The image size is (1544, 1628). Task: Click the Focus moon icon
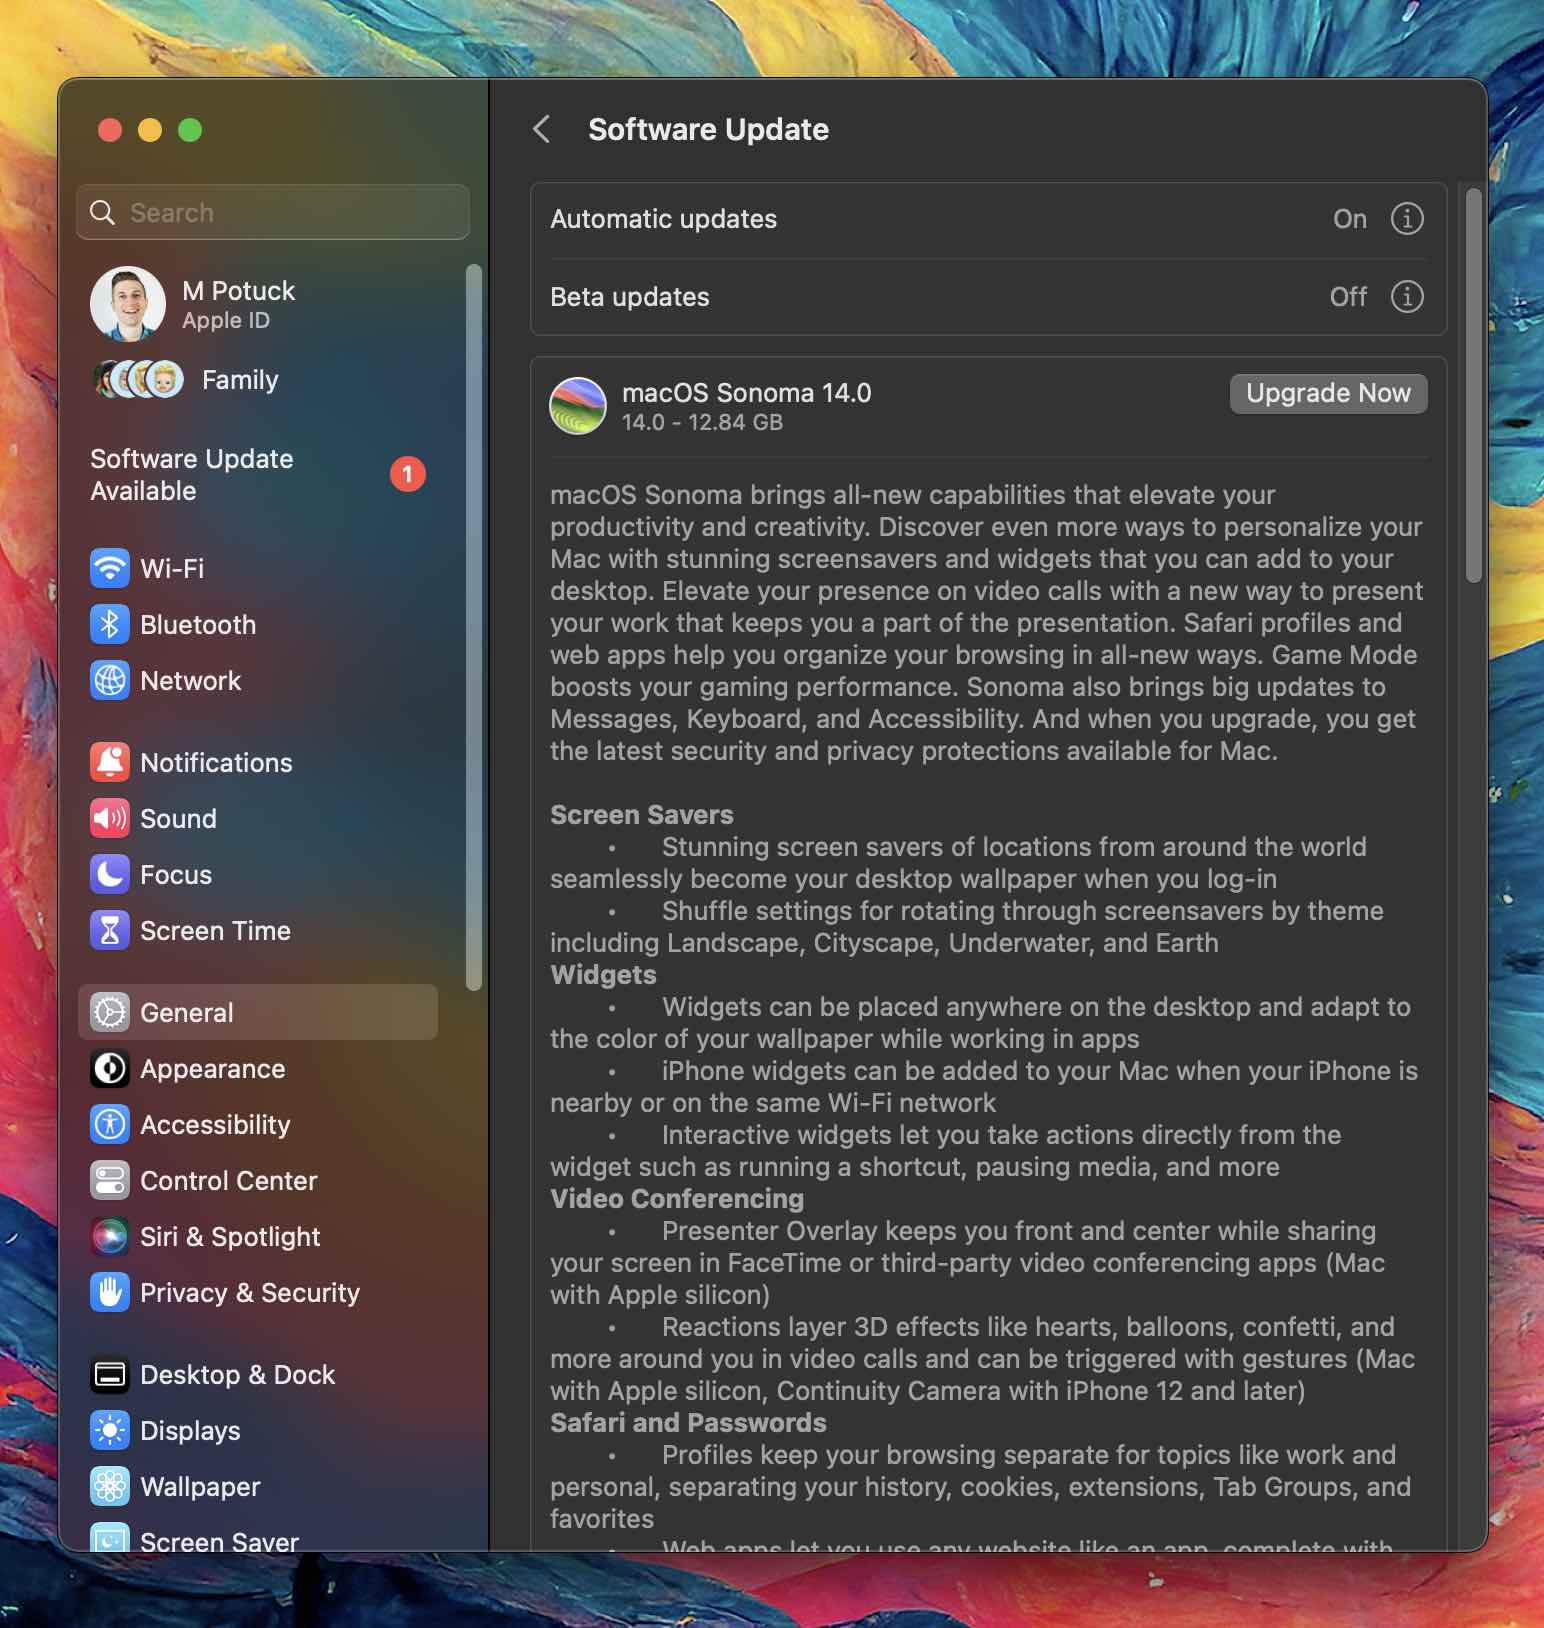pyautogui.click(x=110, y=874)
